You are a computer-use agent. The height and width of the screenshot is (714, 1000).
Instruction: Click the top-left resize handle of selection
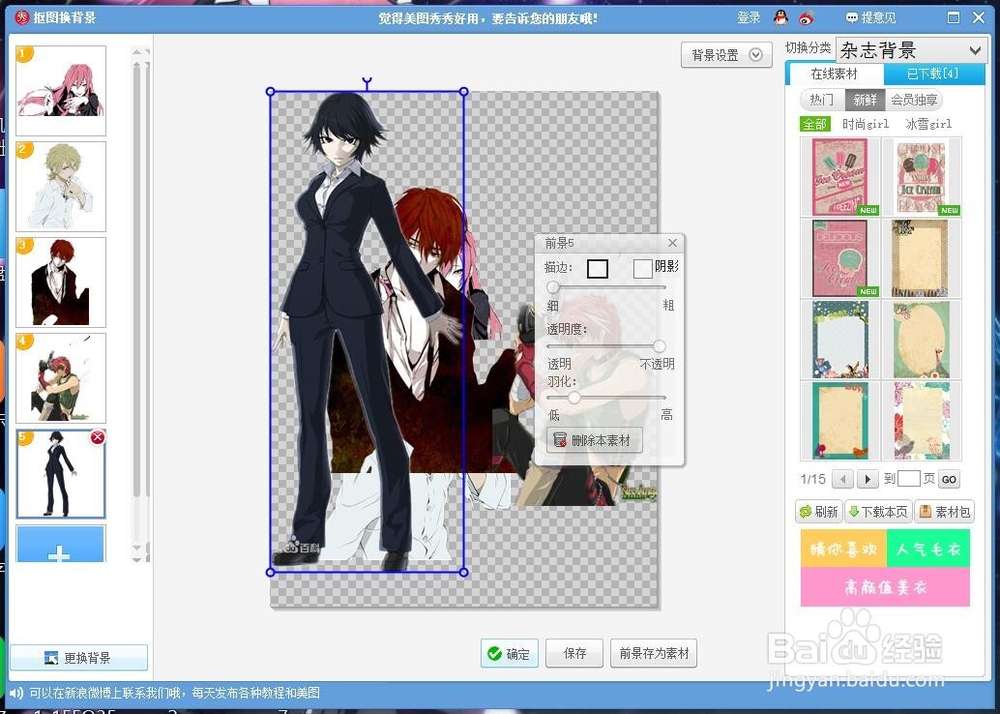click(270, 92)
